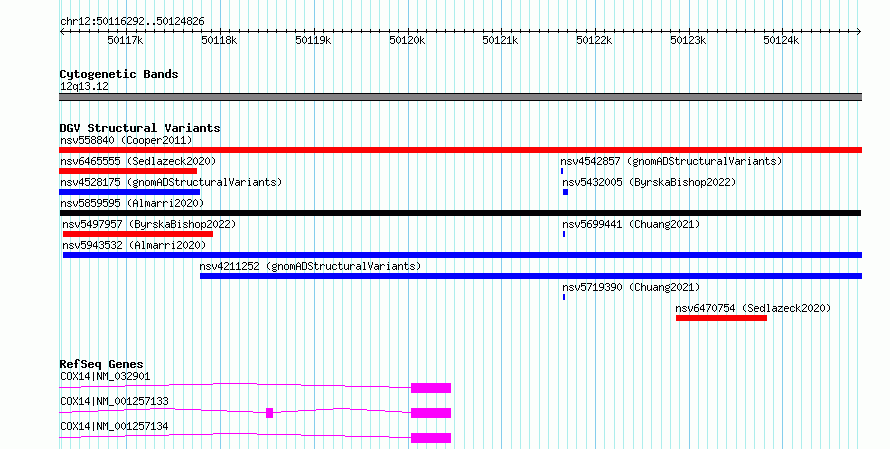Click the 50123k ruler tick label
Viewport: 890px width, 449px height.
[688, 40]
